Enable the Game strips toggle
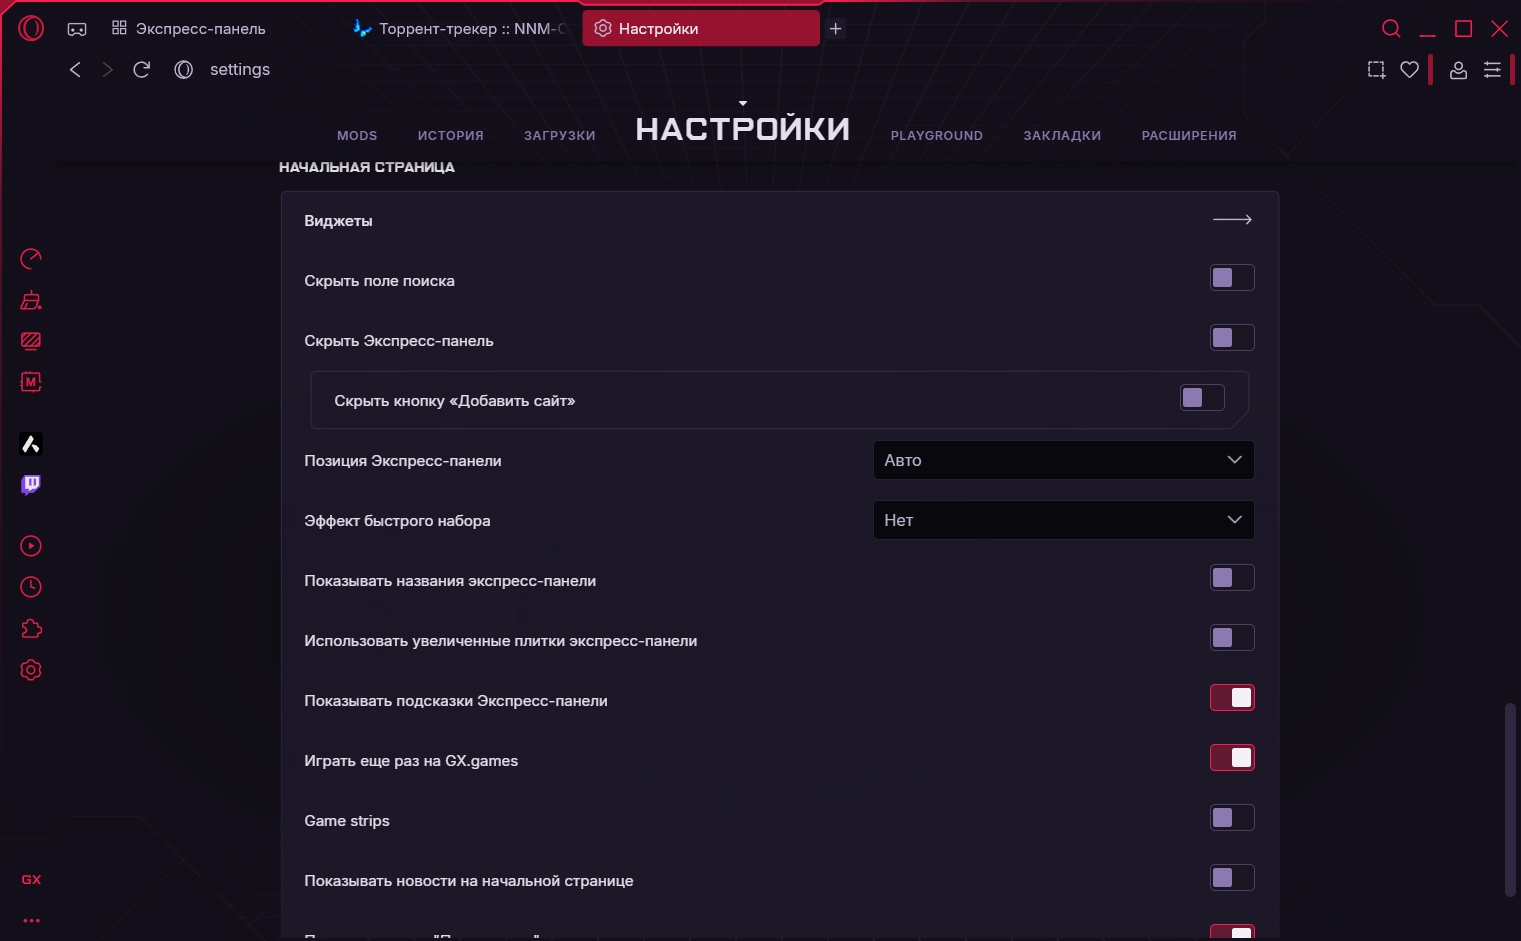 click(x=1231, y=818)
